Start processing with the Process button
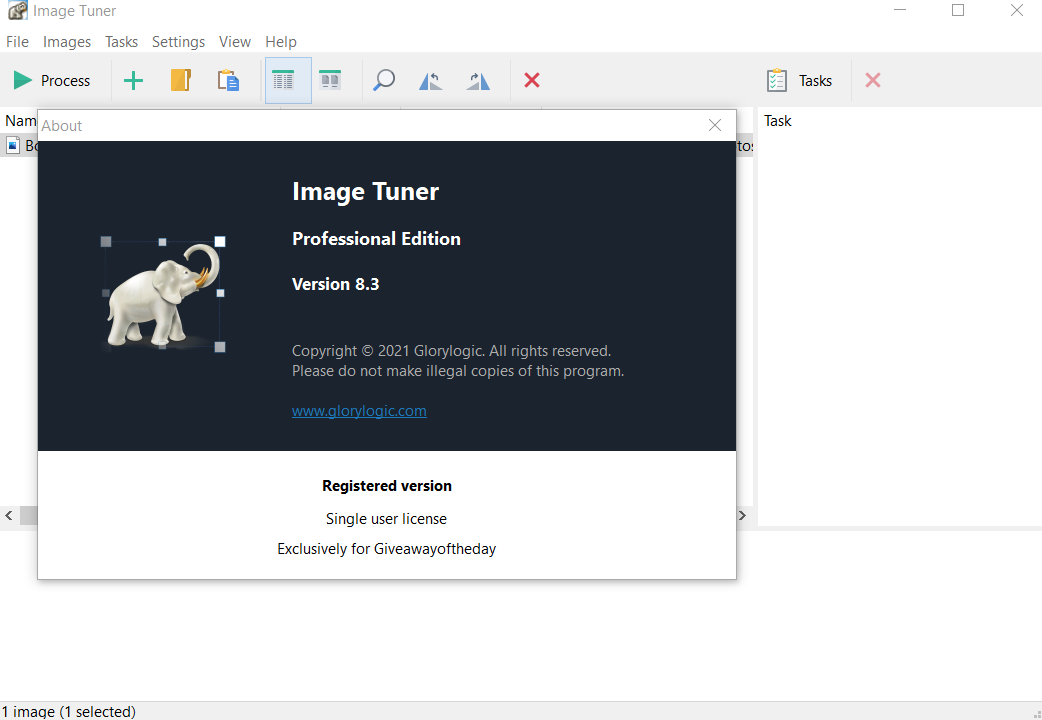Viewport: 1042px width, 720px height. point(52,80)
